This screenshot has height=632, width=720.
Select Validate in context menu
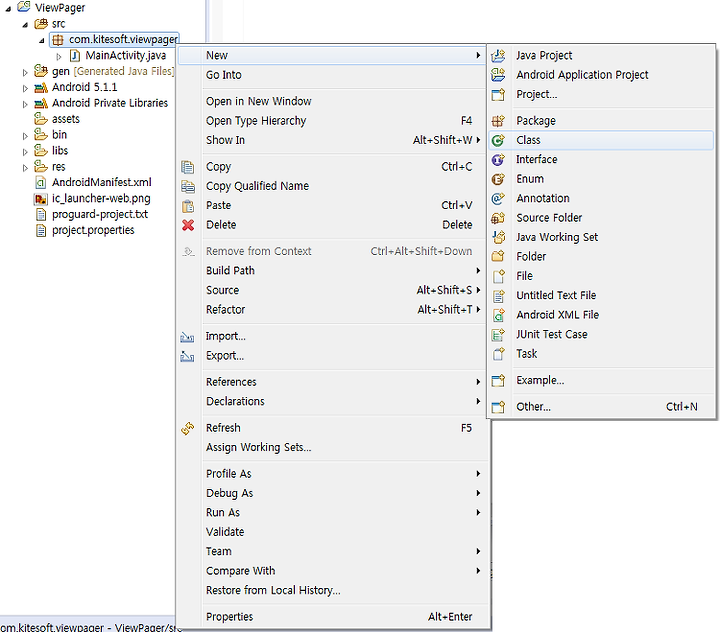pyautogui.click(x=333, y=532)
